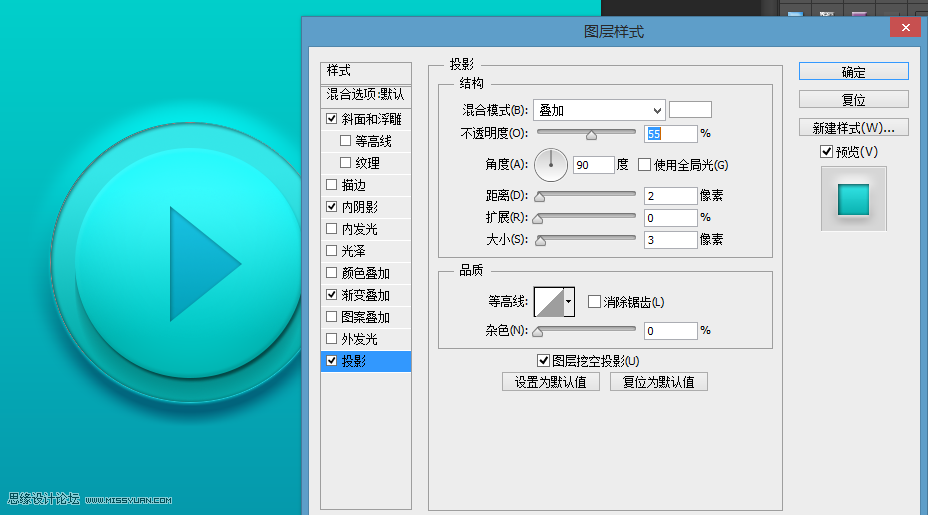Click the 大小 slider handle
The width and height of the screenshot is (928, 515).
[540, 241]
